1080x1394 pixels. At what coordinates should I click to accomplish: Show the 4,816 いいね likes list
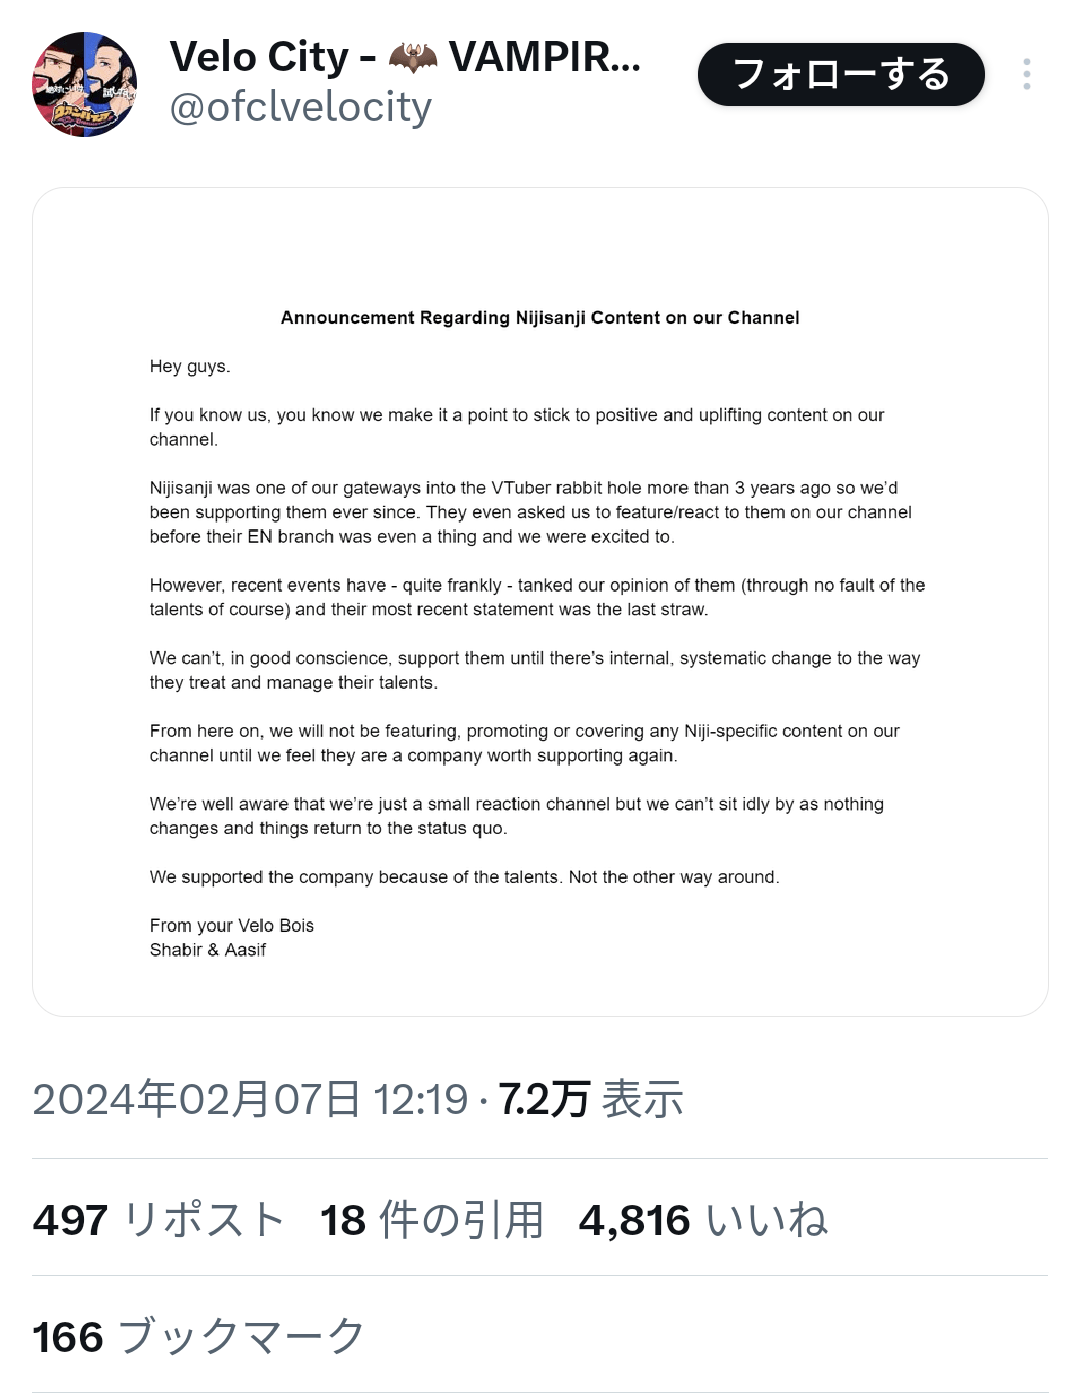703,1220
